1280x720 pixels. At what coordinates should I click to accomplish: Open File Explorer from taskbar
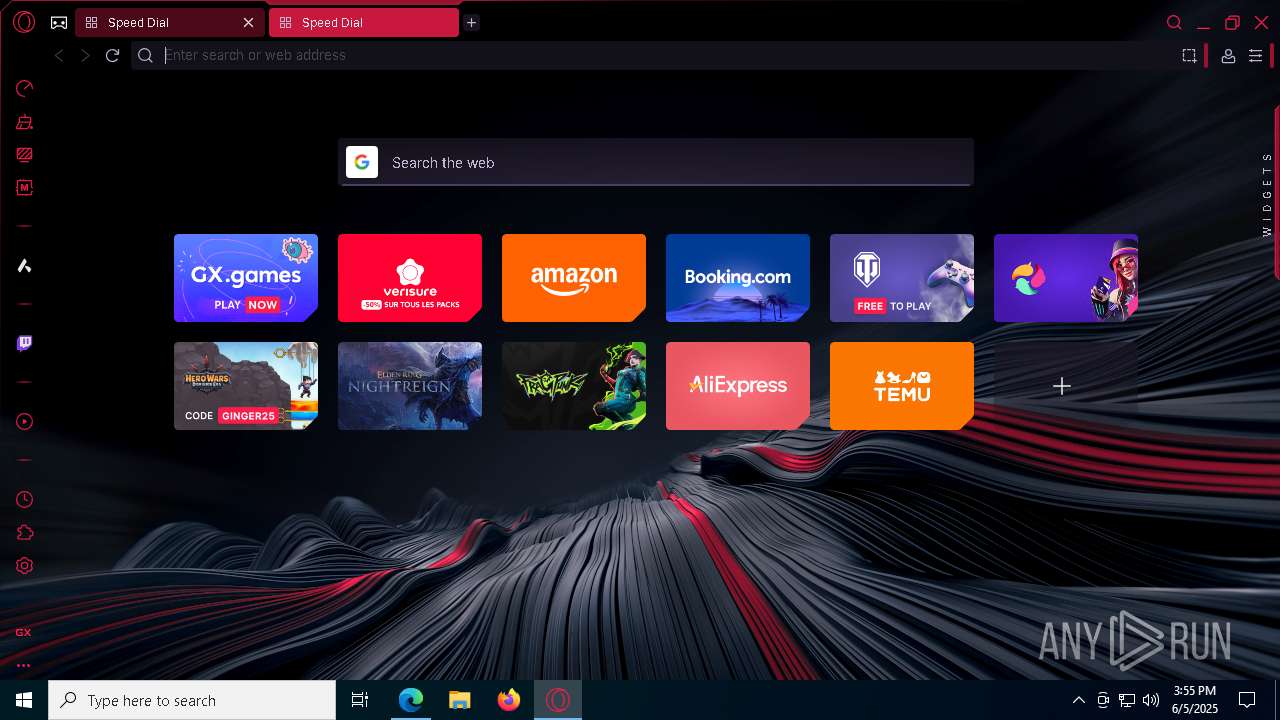(x=460, y=700)
